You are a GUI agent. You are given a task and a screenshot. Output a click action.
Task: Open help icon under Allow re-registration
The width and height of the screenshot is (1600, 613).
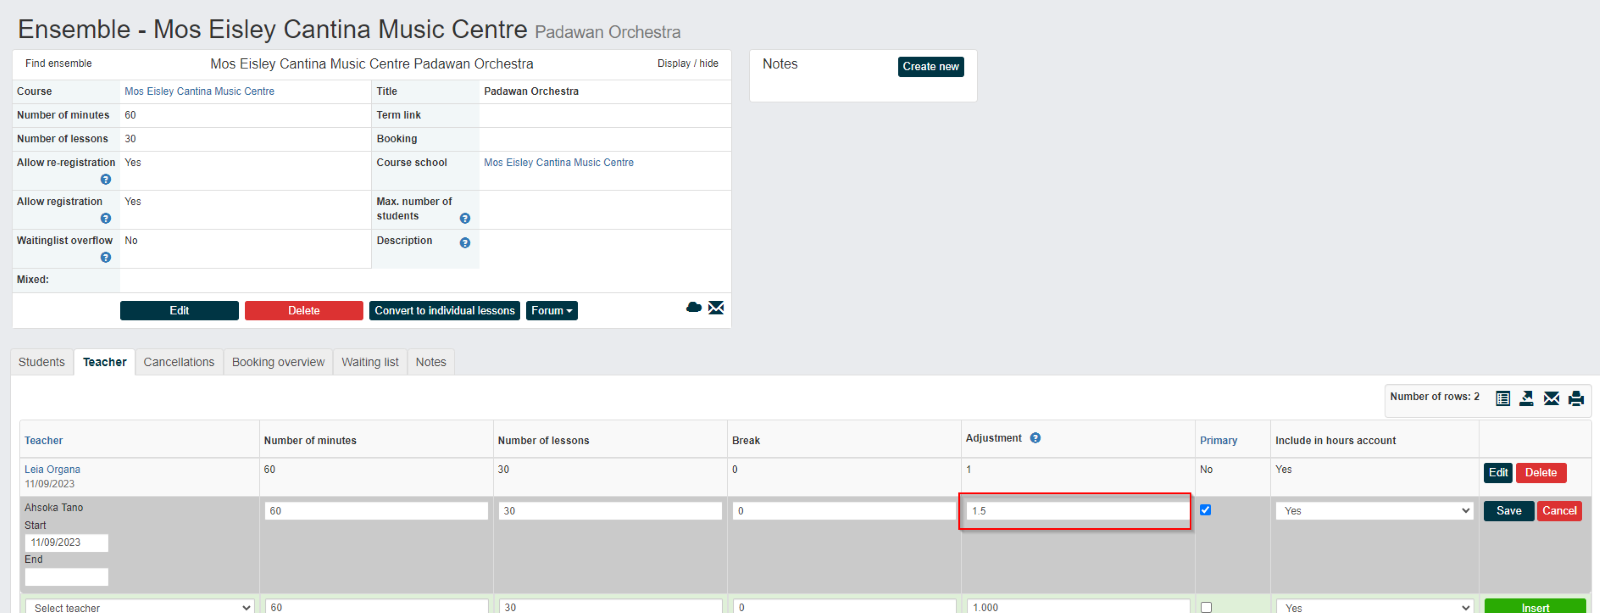(x=105, y=180)
